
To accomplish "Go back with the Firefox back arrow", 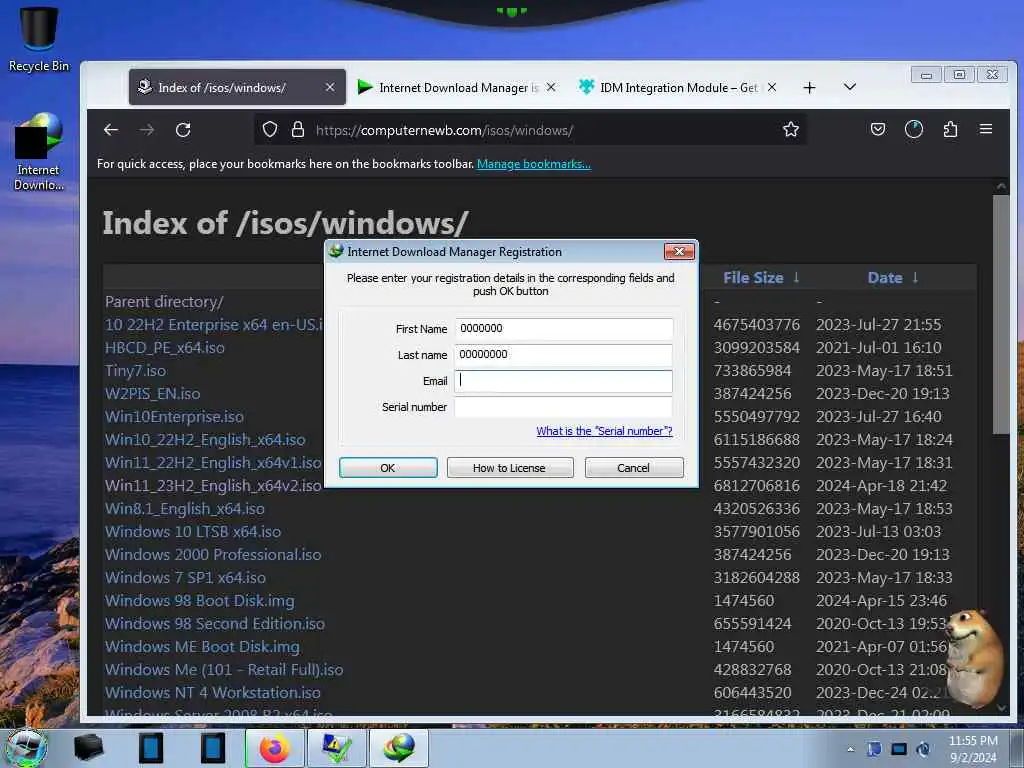I will [111, 130].
